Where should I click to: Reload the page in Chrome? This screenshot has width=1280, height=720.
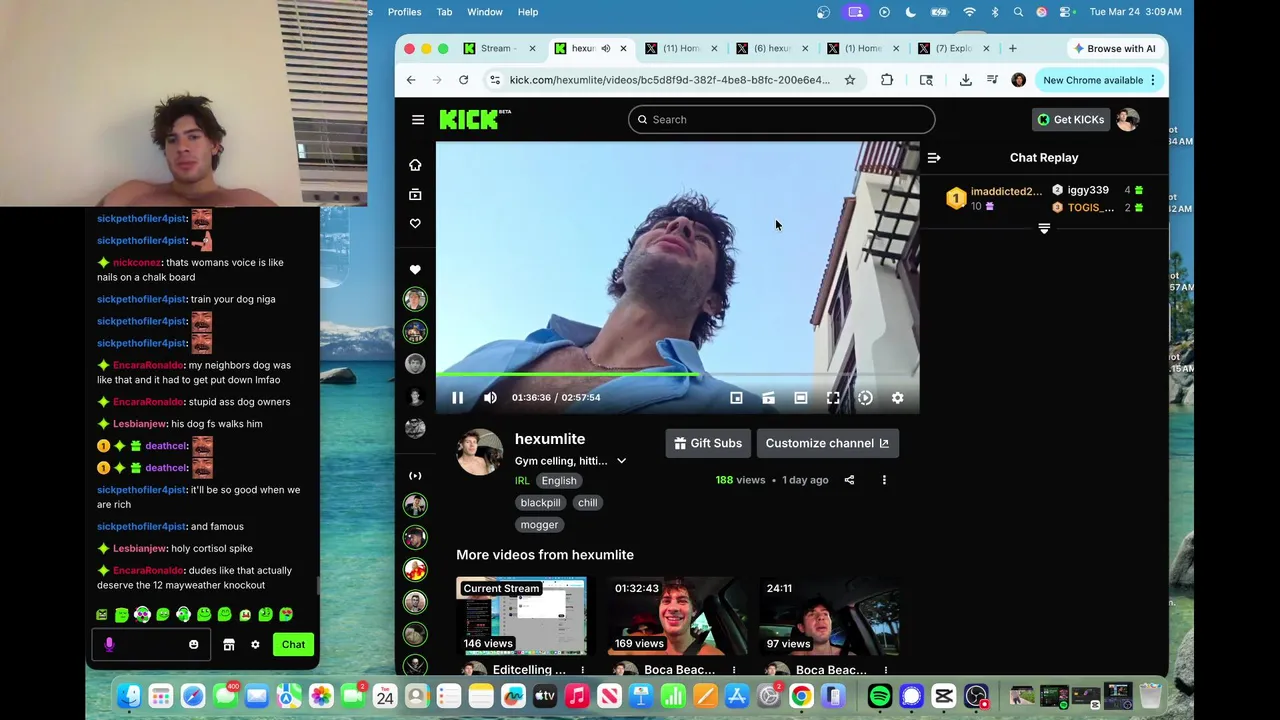coord(463,80)
